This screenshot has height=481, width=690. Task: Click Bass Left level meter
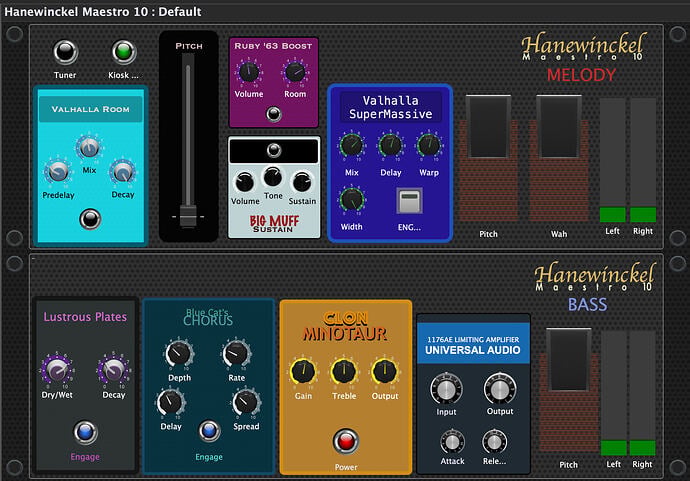[x=613, y=393]
